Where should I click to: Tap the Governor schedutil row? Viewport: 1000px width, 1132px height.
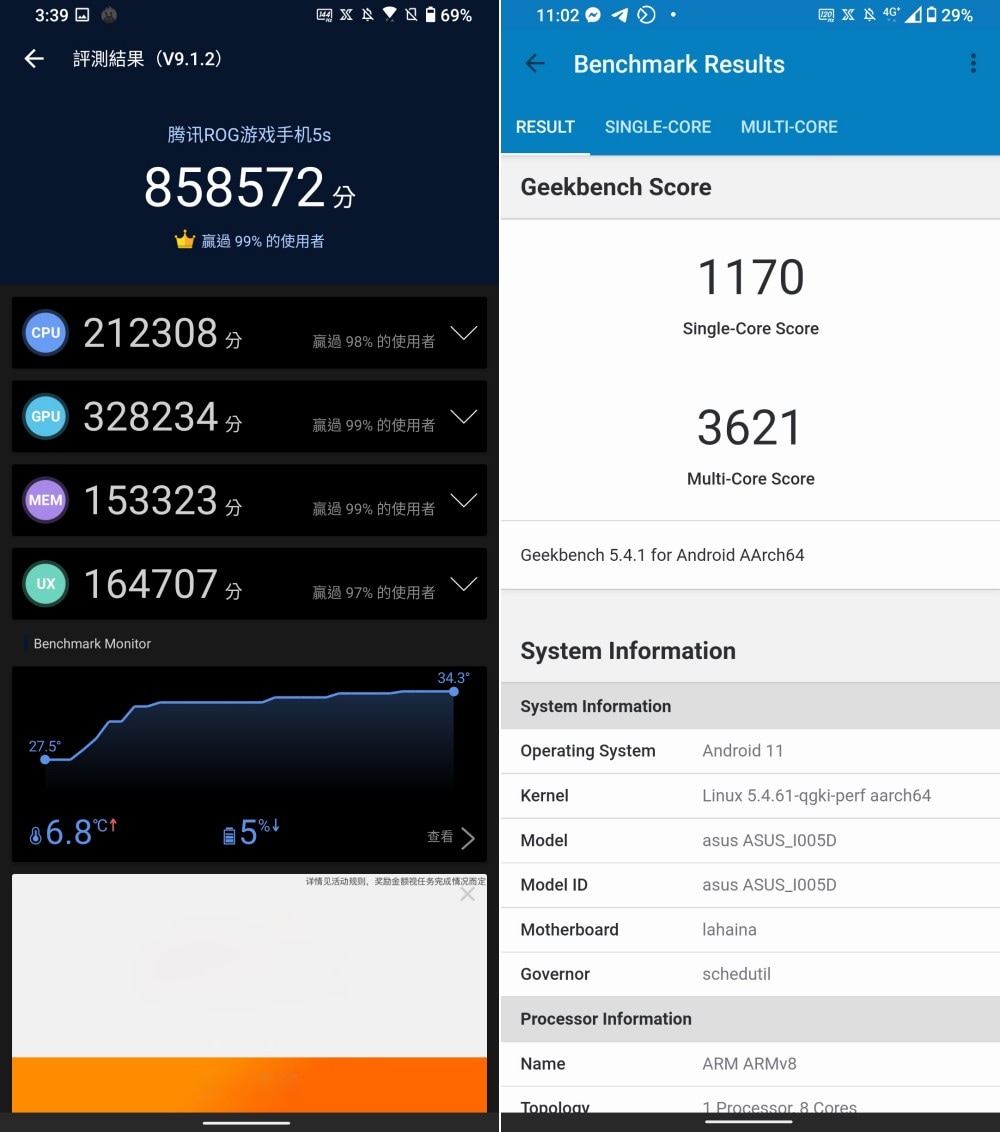pos(750,975)
